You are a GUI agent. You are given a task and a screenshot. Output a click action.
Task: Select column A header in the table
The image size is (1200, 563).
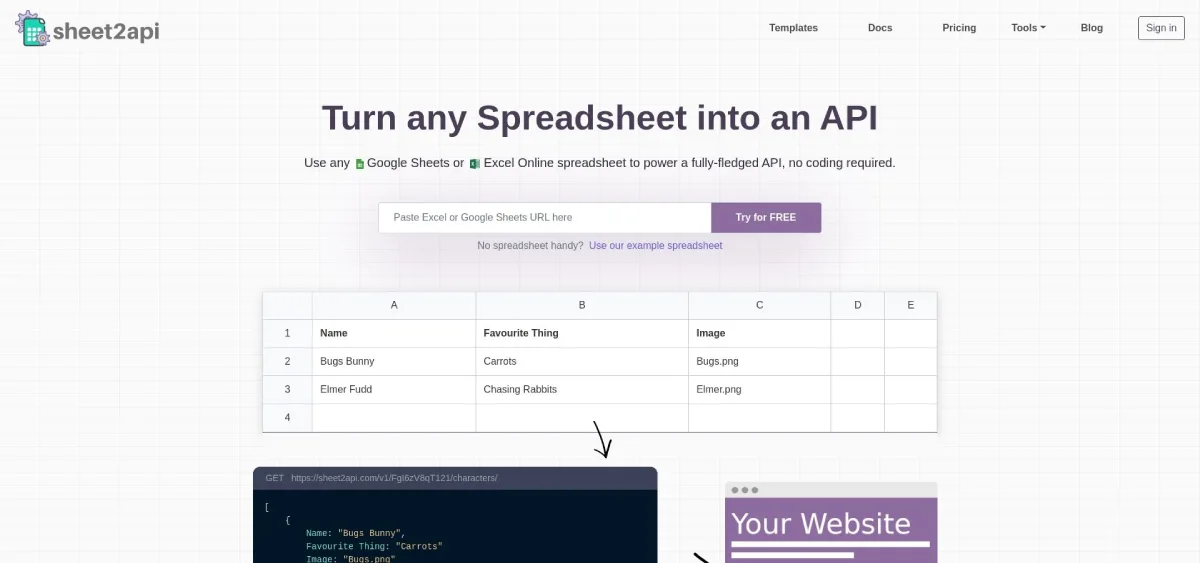pos(394,305)
